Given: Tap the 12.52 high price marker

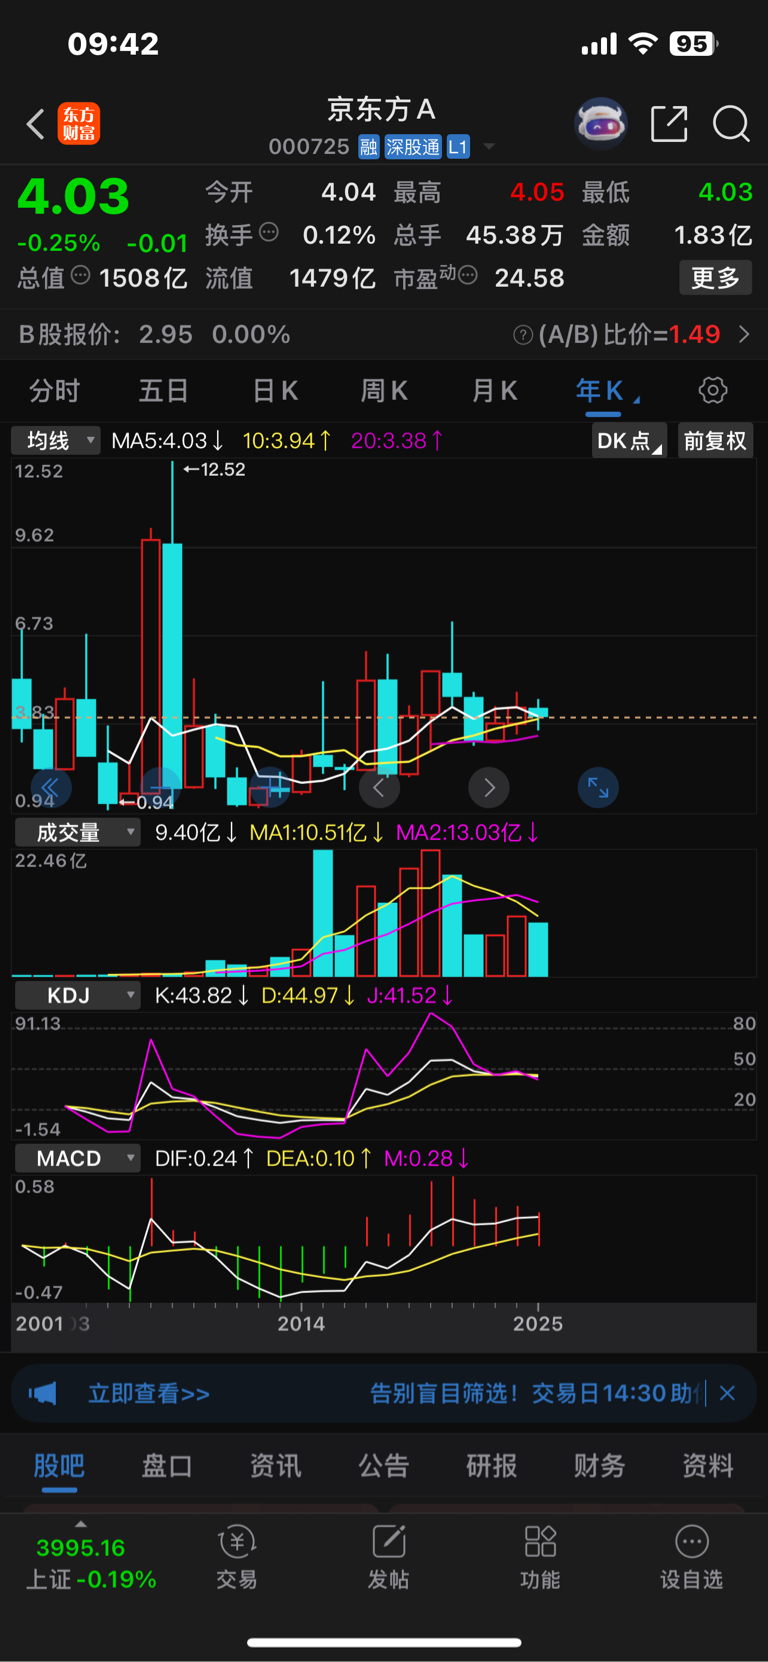Looking at the screenshot, I should [x=214, y=469].
